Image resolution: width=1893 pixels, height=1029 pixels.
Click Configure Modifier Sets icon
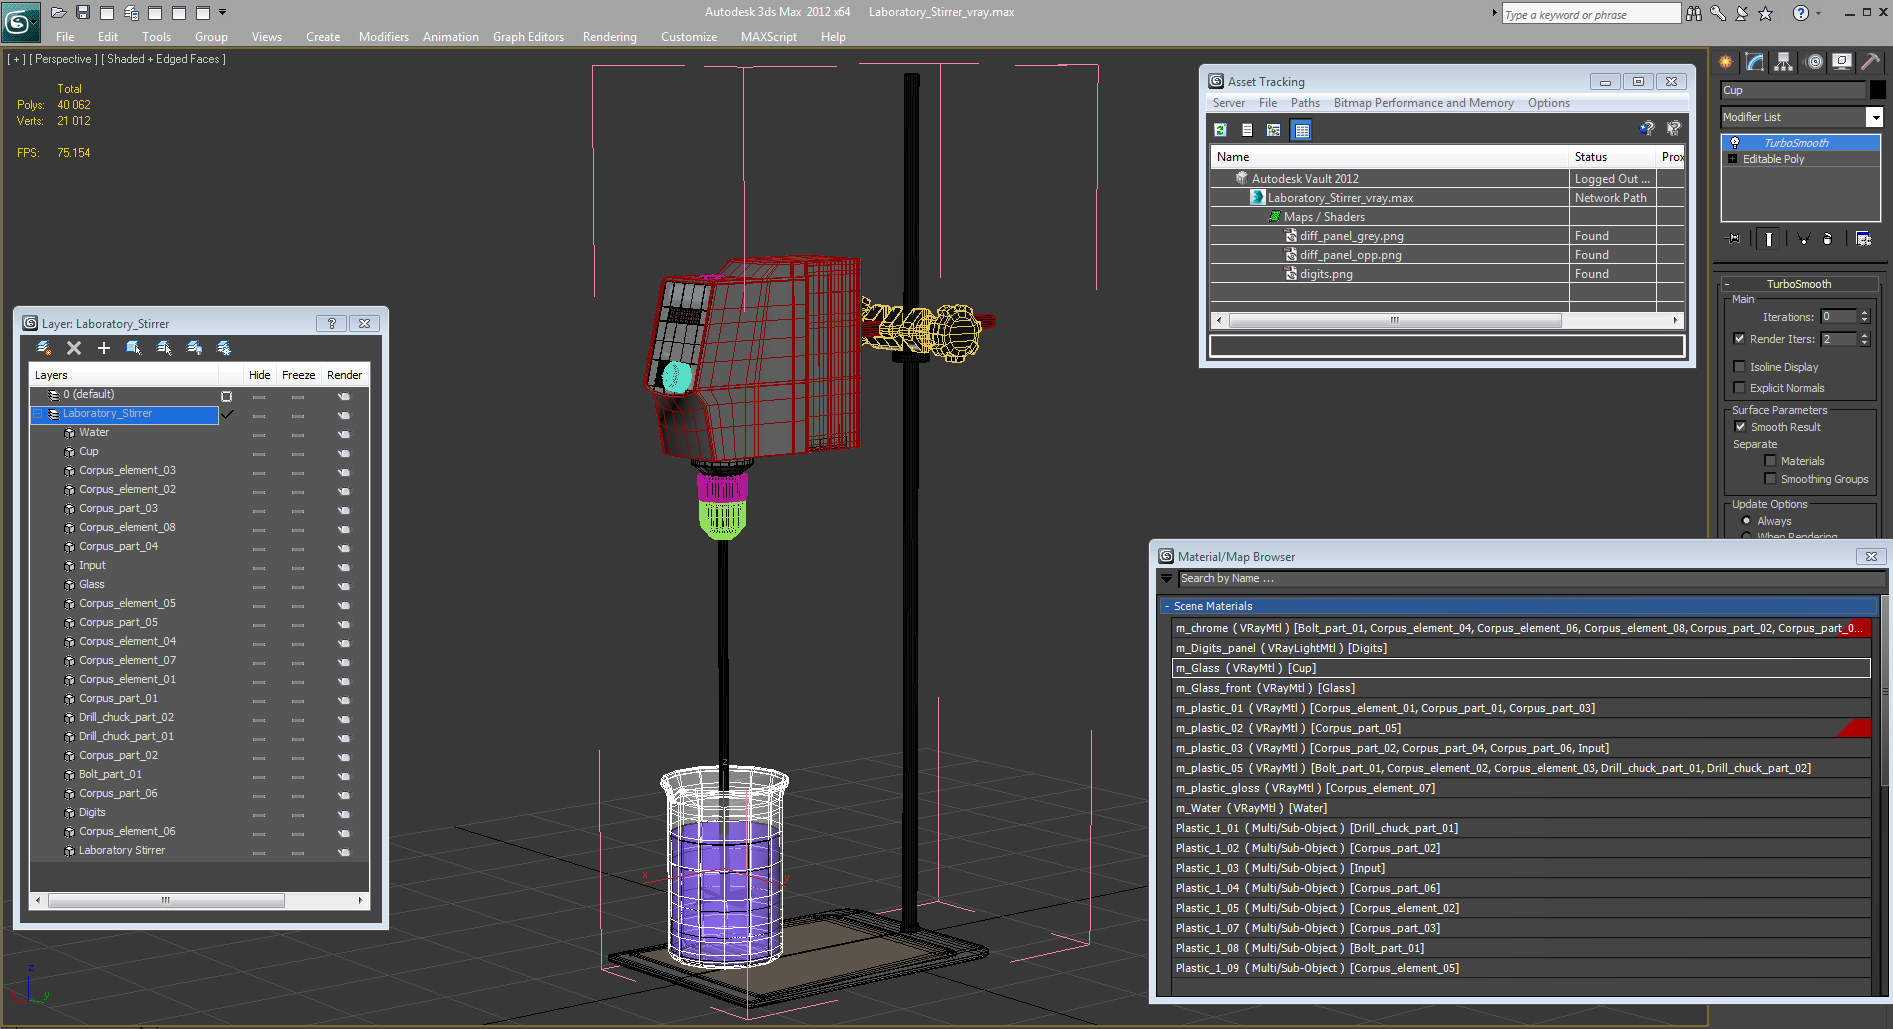click(x=1863, y=239)
